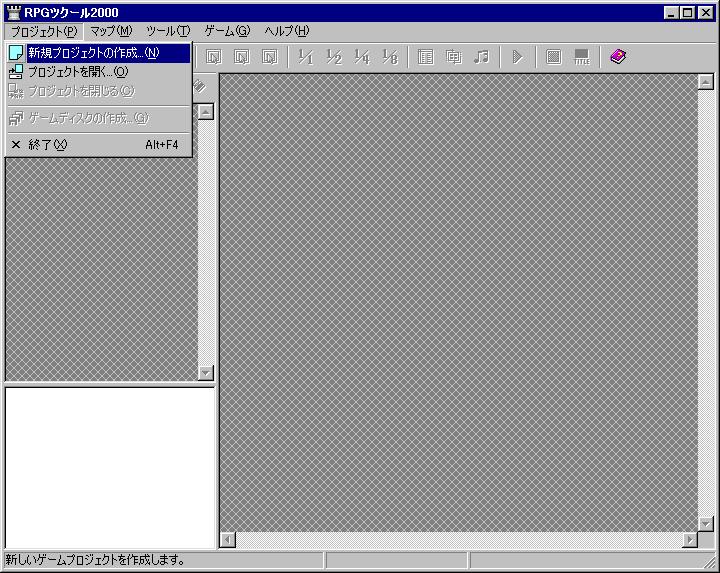Choose 新規プロジェクトの作成...(N) from the menu
Viewport: 720px width, 573px height.
coord(99,53)
